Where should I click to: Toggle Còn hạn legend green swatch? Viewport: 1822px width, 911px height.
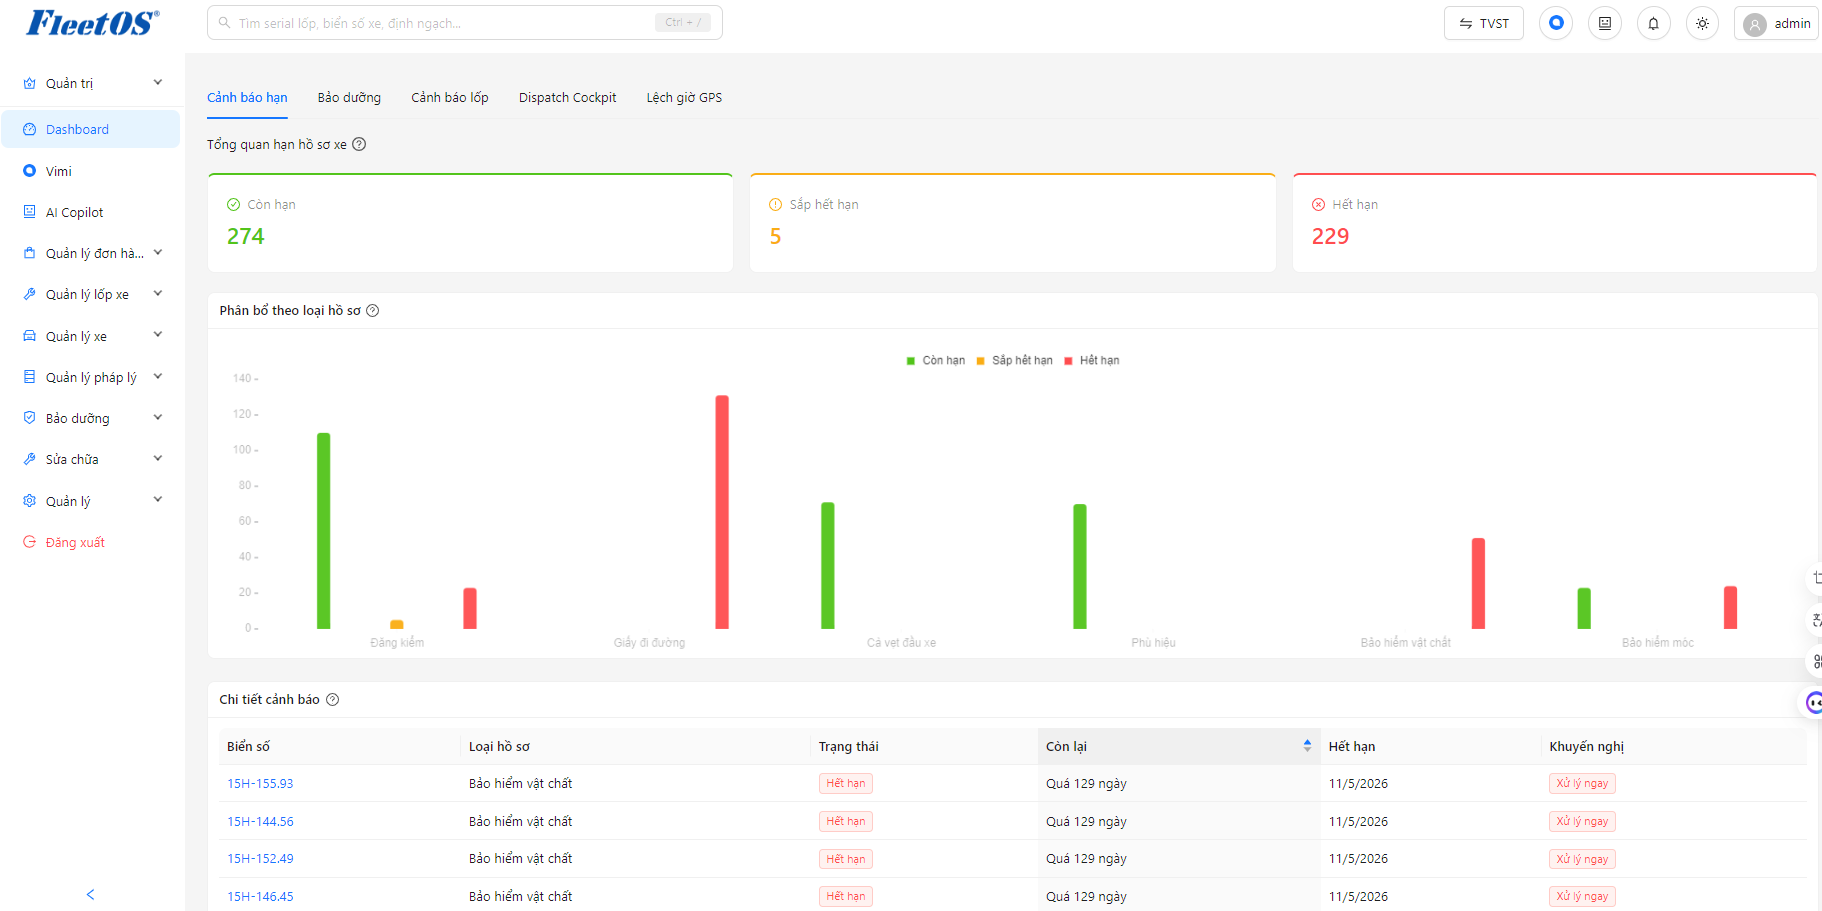(911, 361)
